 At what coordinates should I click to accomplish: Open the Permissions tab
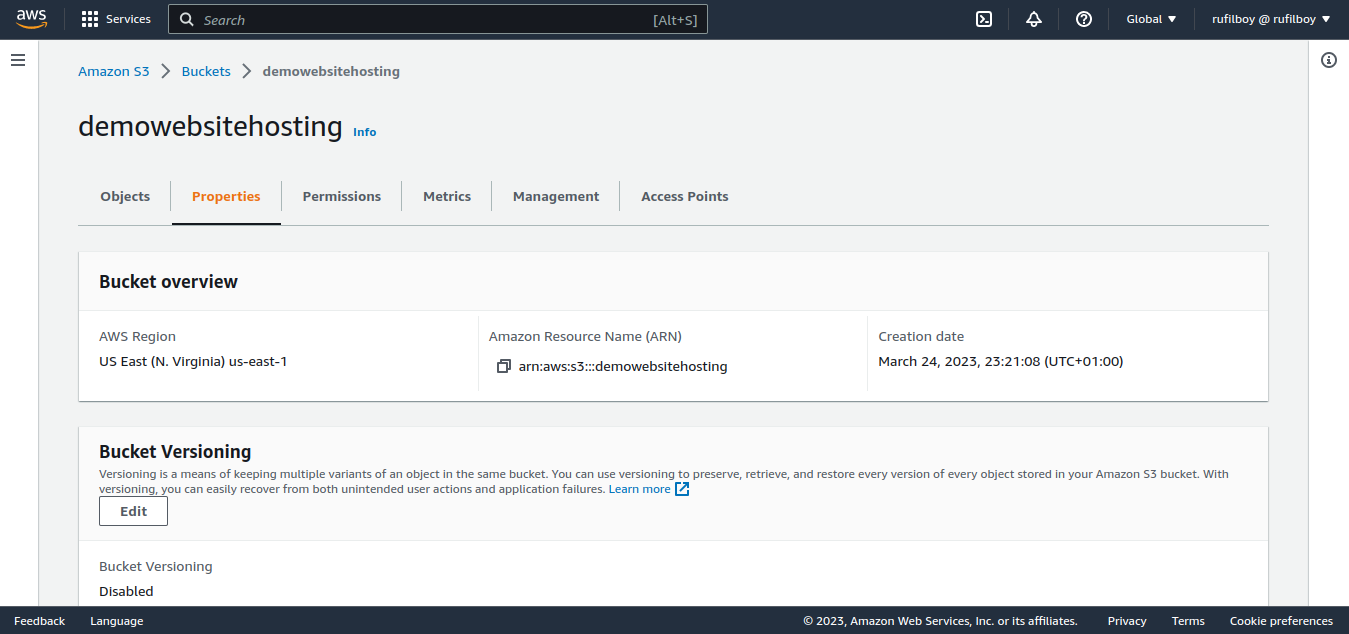point(342,196)
